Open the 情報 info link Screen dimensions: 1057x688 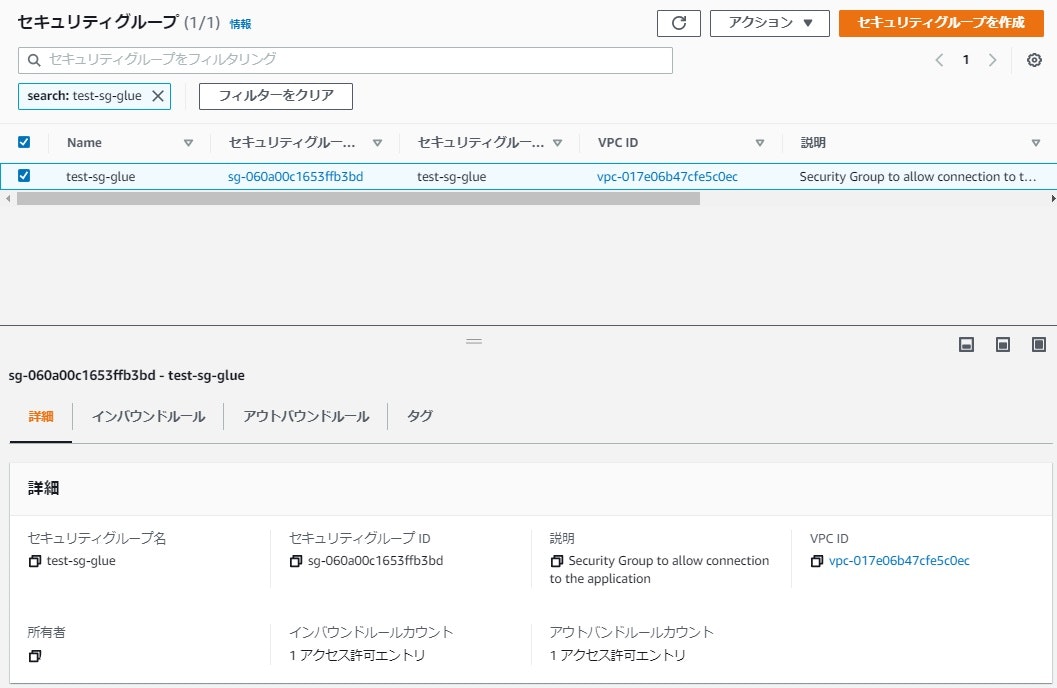pyautogui.click(x=240, y=24)
